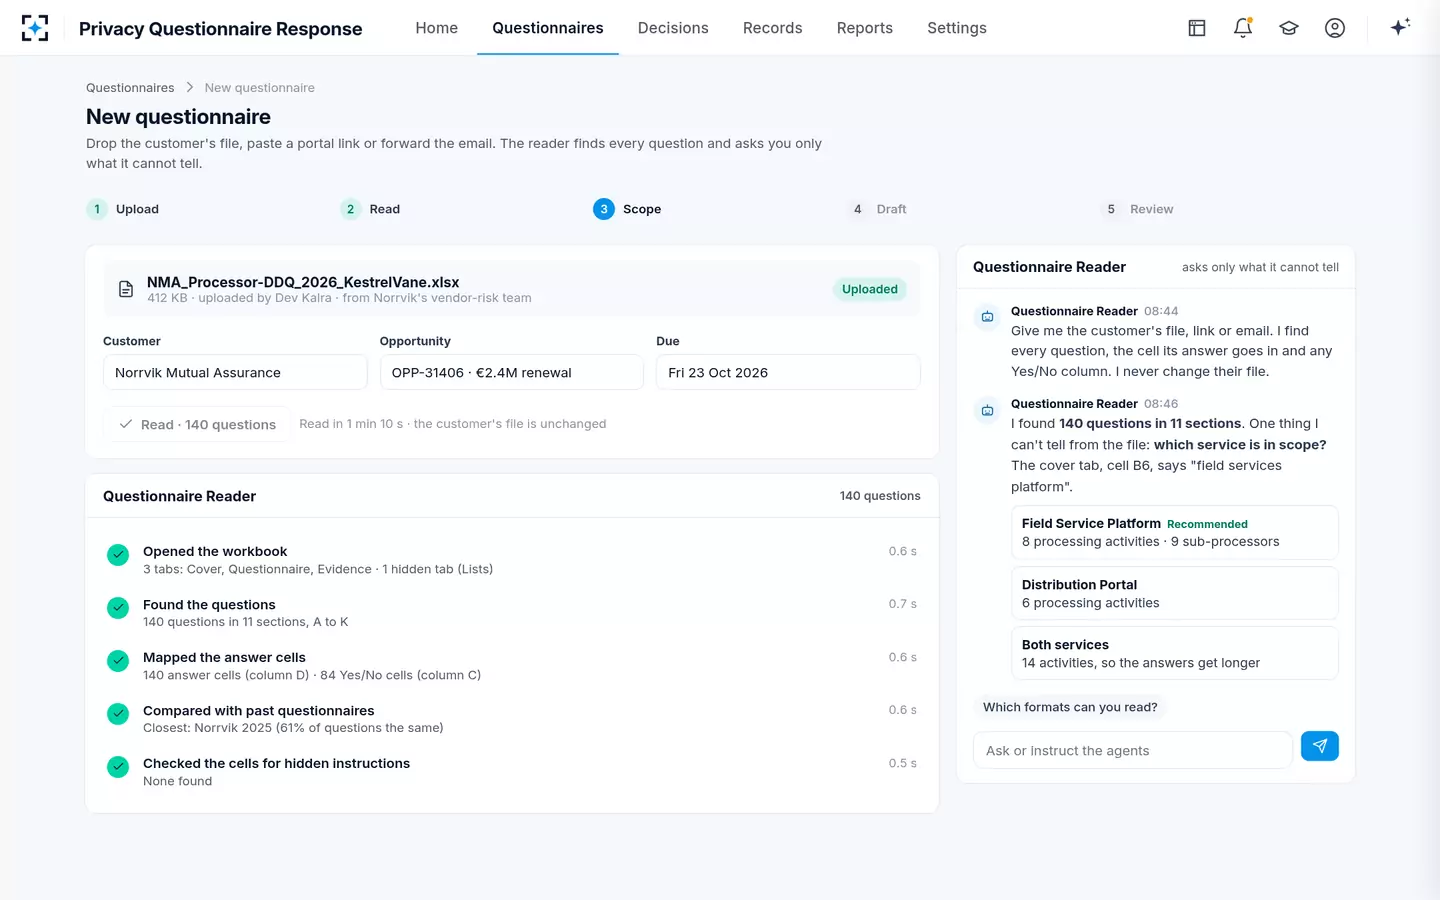The height and width of the screenshot is (900, 1440).
Task: Open the Records tab
Action: tap(773, 28)
